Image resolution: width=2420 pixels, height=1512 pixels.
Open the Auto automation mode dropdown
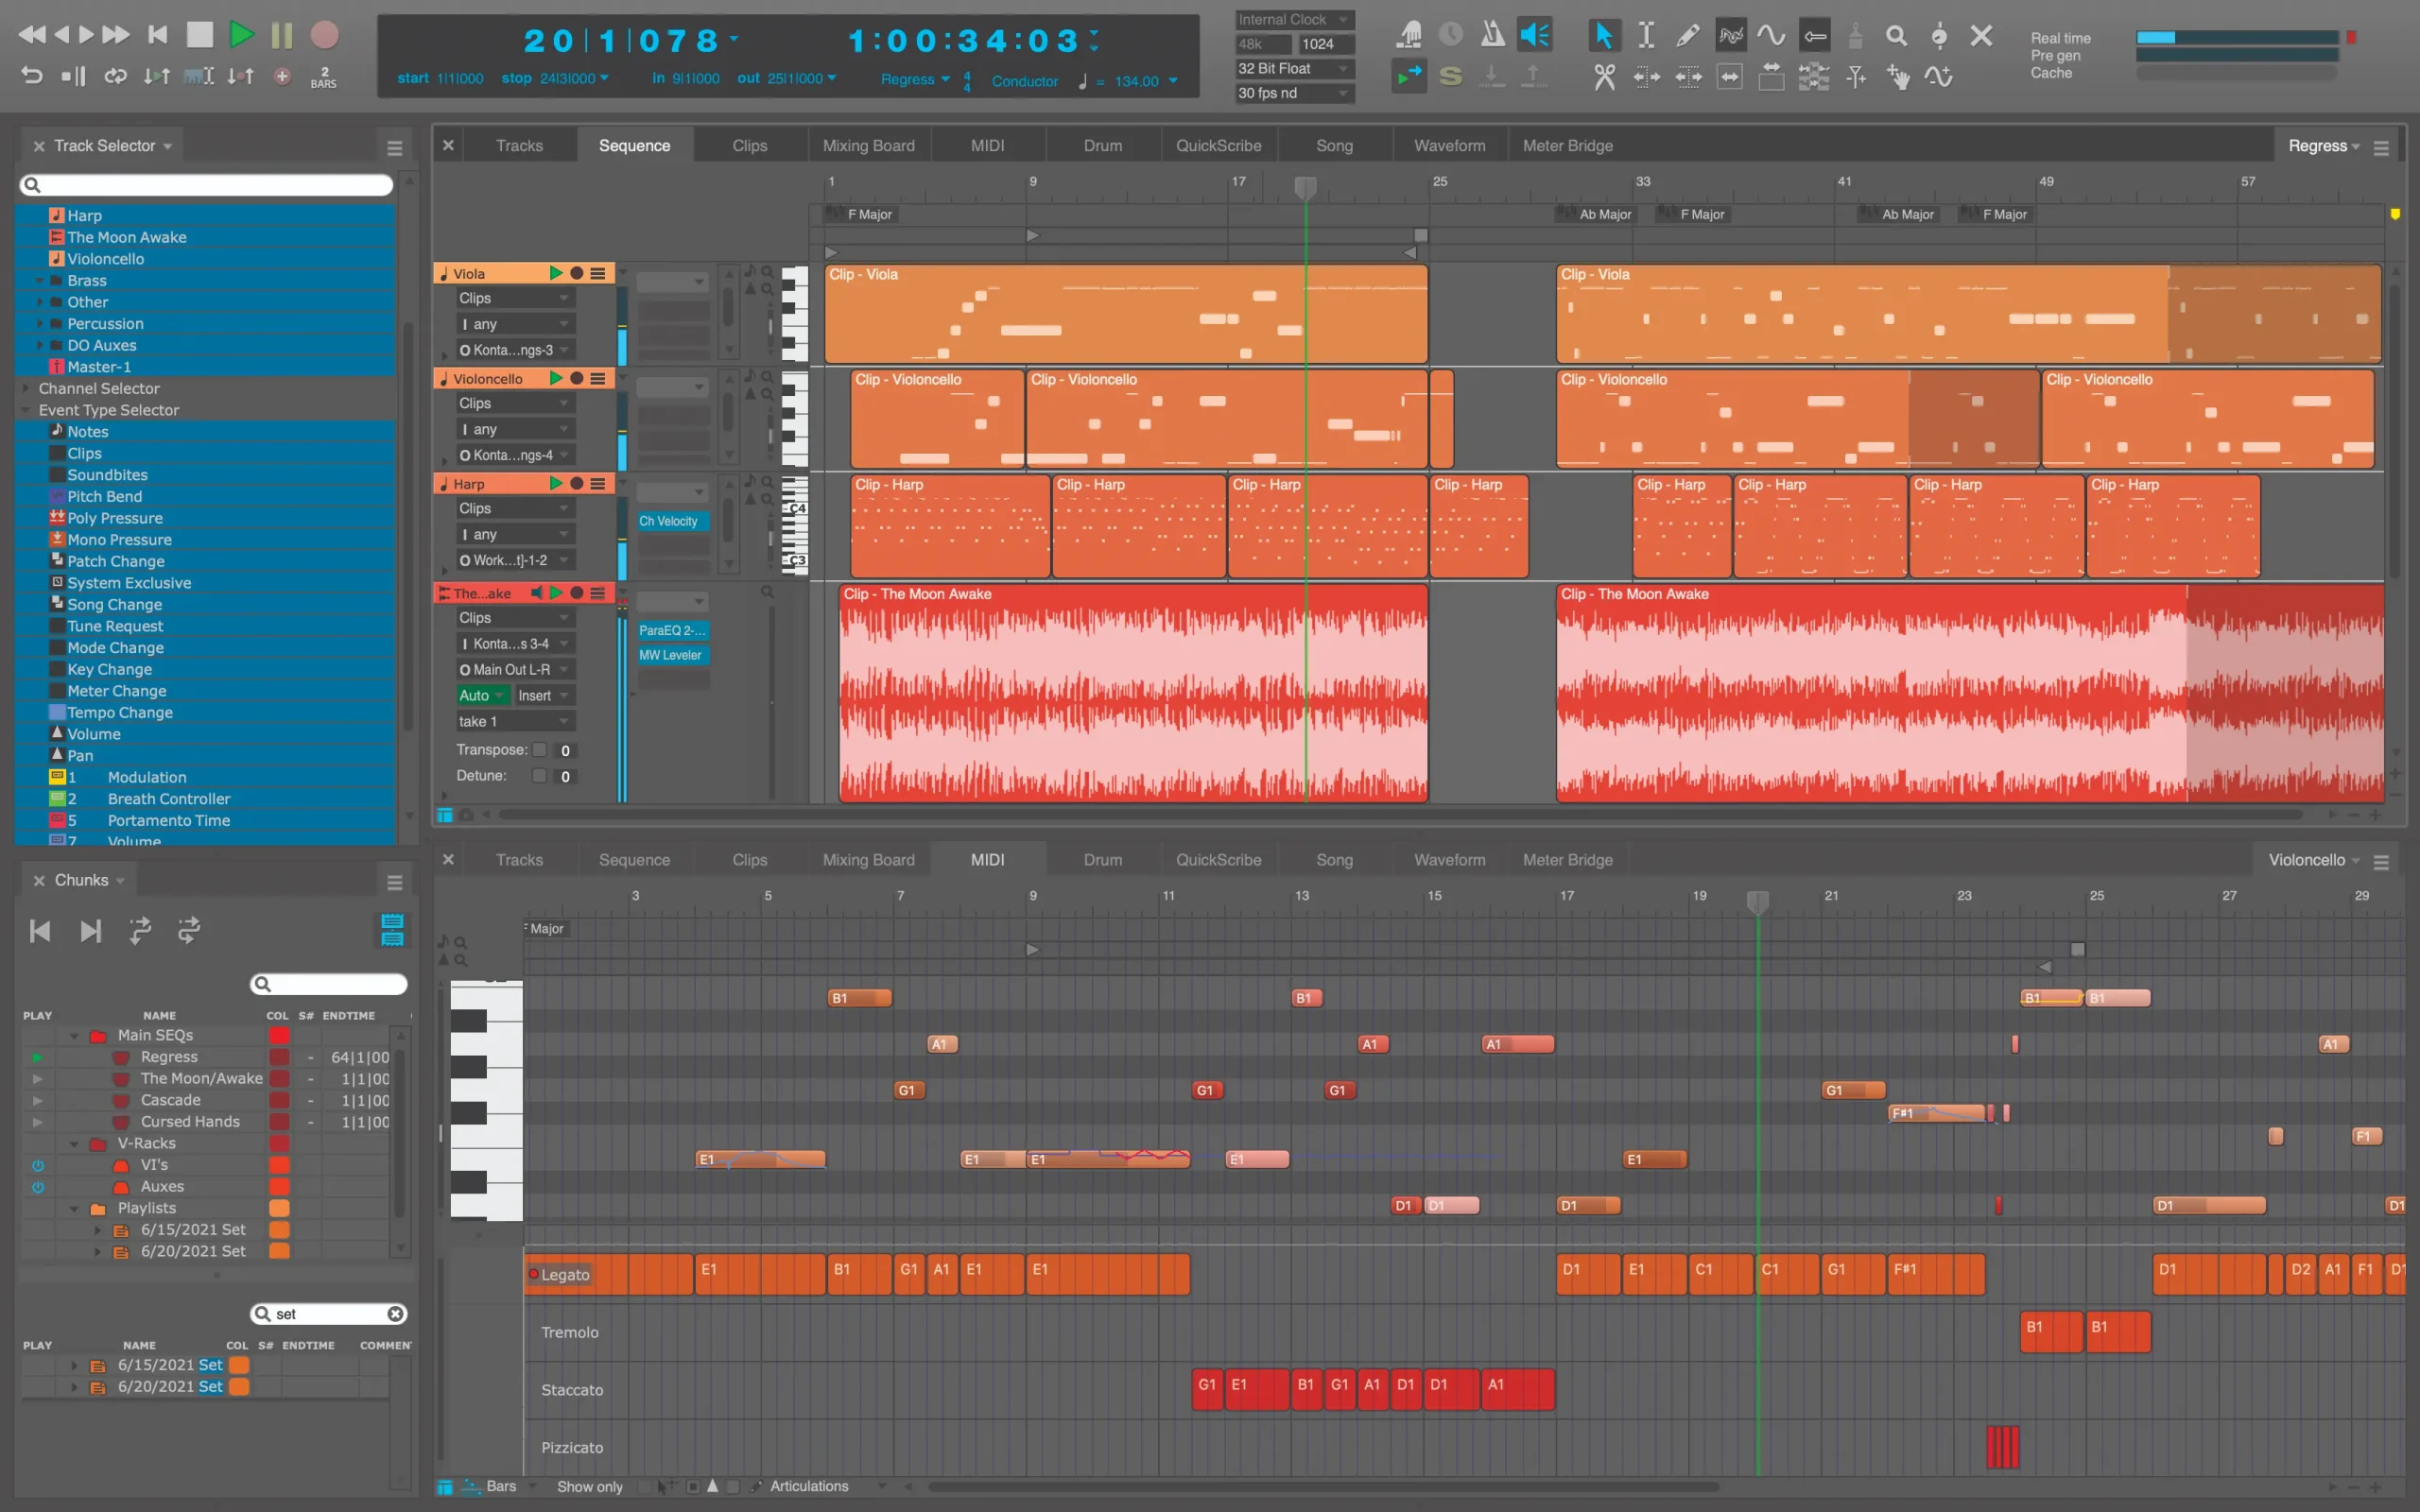(x=483, y=695)
